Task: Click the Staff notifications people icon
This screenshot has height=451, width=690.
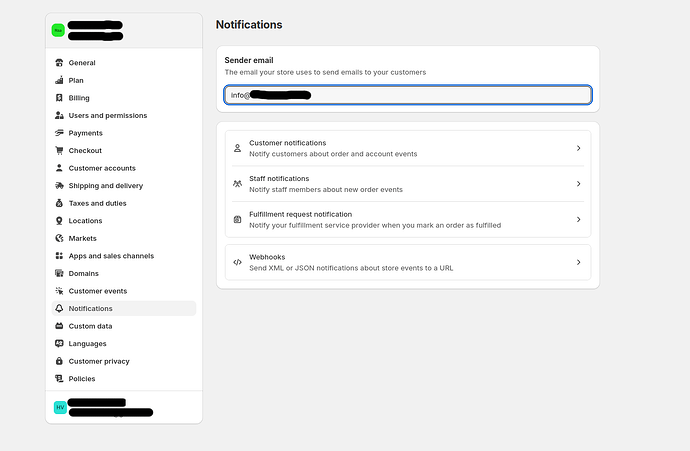Action: pyautogui.click(x=237, y=184)
